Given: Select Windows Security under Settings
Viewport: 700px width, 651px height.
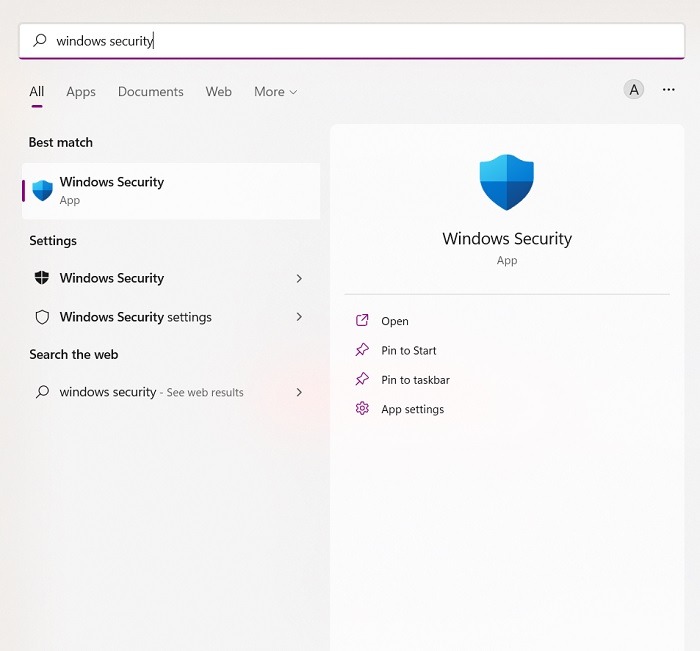Looking at the screenshot, I should pos(169,278).
